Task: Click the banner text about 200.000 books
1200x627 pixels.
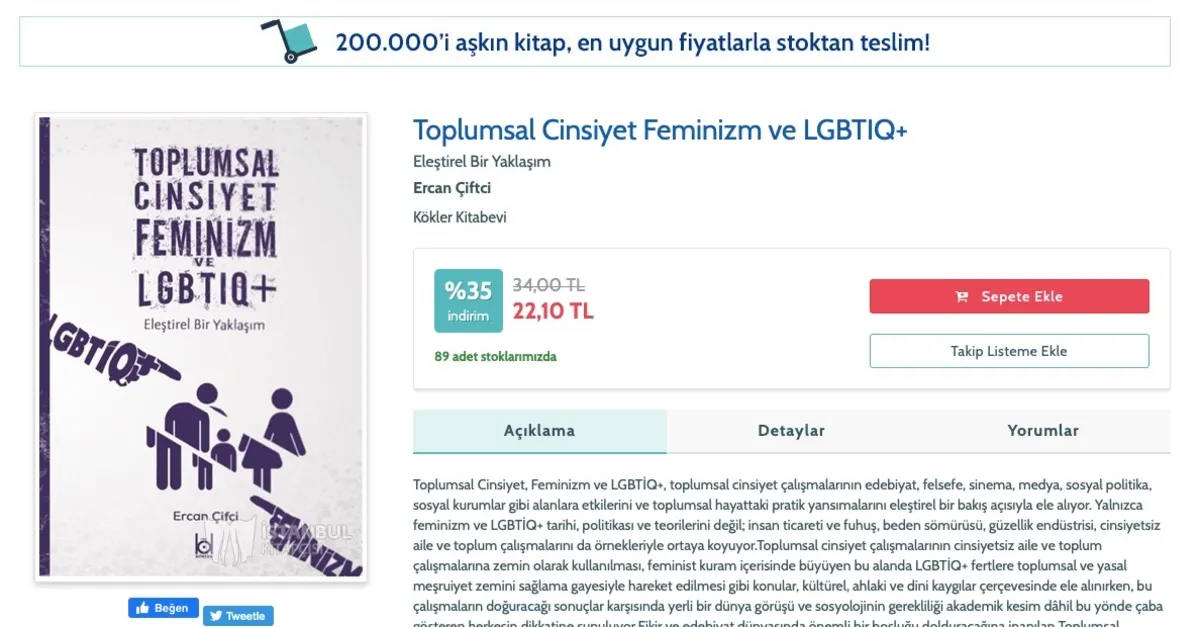Action: pyautogui.click(x=632, y=42)
